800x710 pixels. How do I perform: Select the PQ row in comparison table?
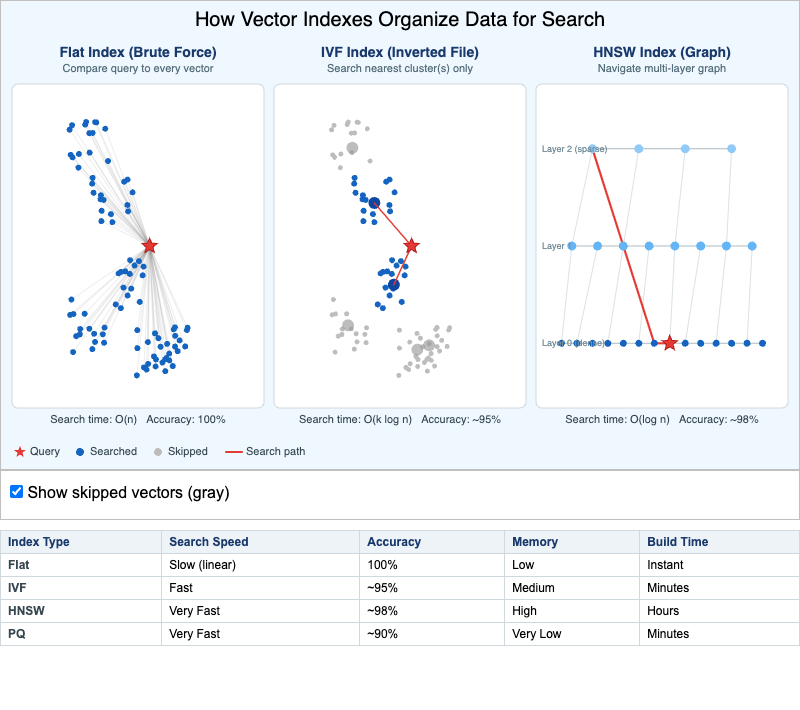400,633
